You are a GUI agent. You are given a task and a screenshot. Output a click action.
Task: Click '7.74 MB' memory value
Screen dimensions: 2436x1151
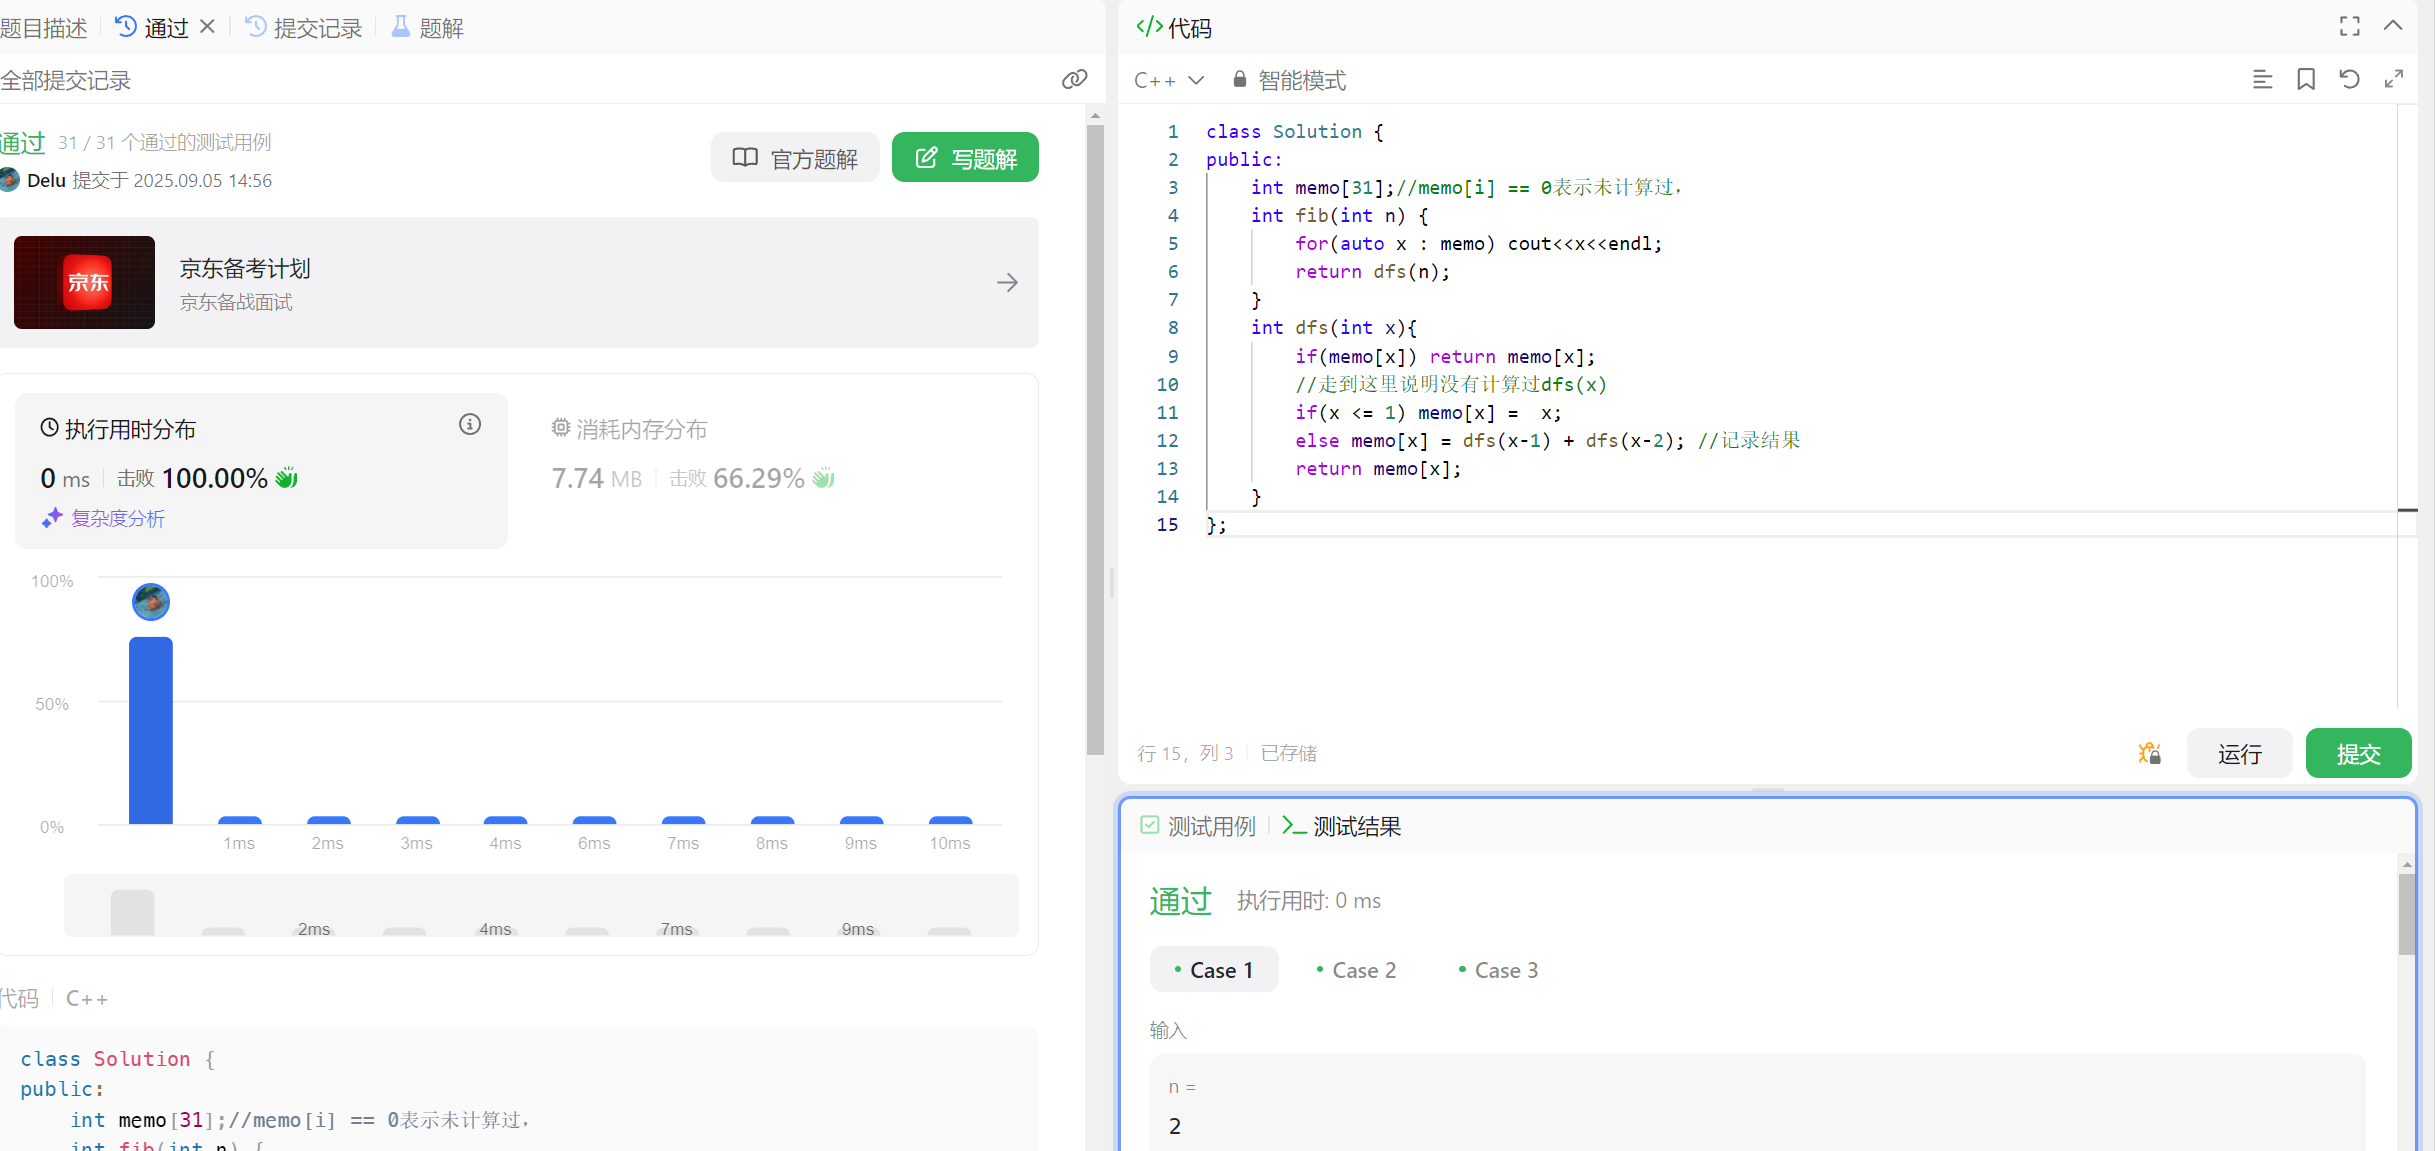pyautogui.click(x=597, y=479)
